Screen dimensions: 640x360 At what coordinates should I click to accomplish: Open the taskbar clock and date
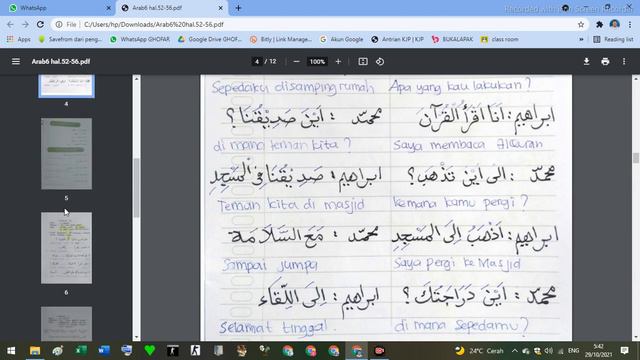pos(598,351)
